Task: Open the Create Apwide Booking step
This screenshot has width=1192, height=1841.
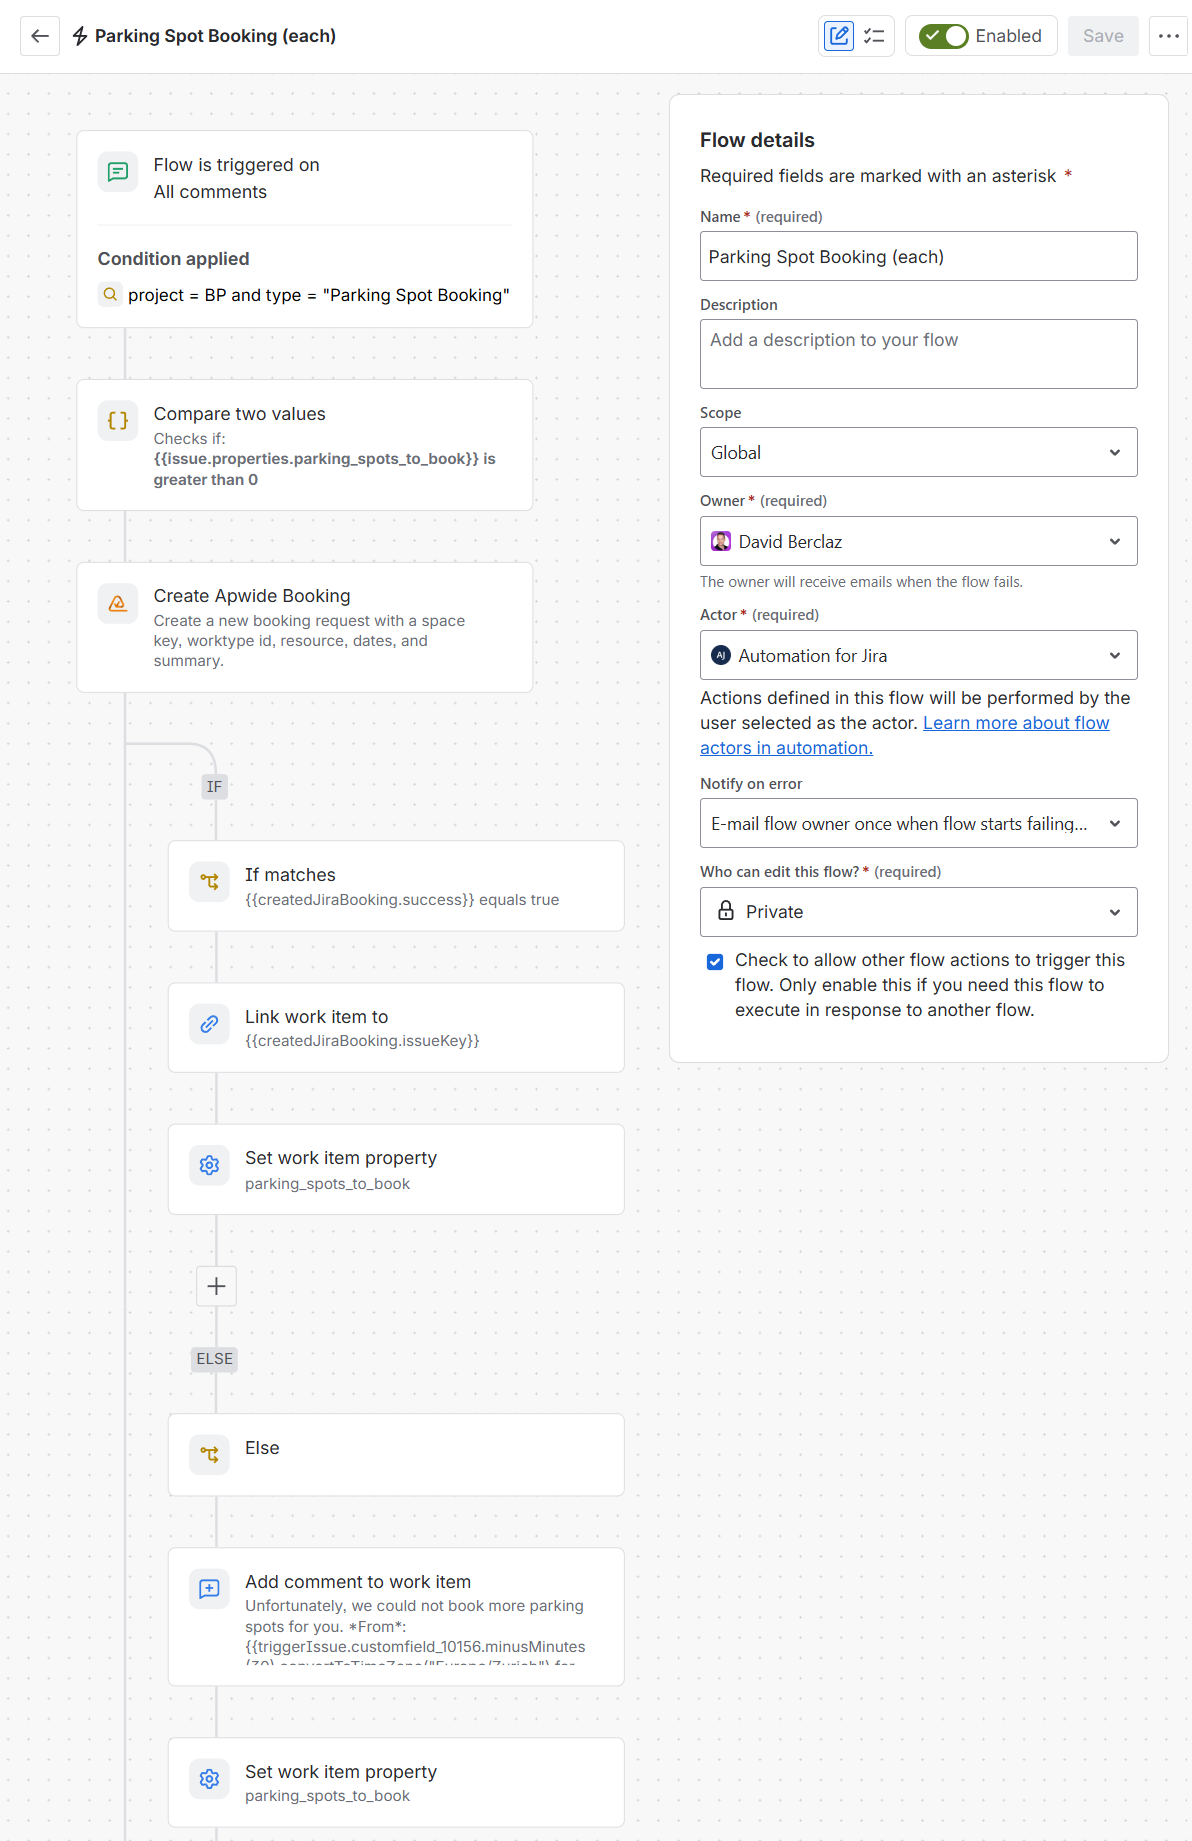Action: [305, 627]
